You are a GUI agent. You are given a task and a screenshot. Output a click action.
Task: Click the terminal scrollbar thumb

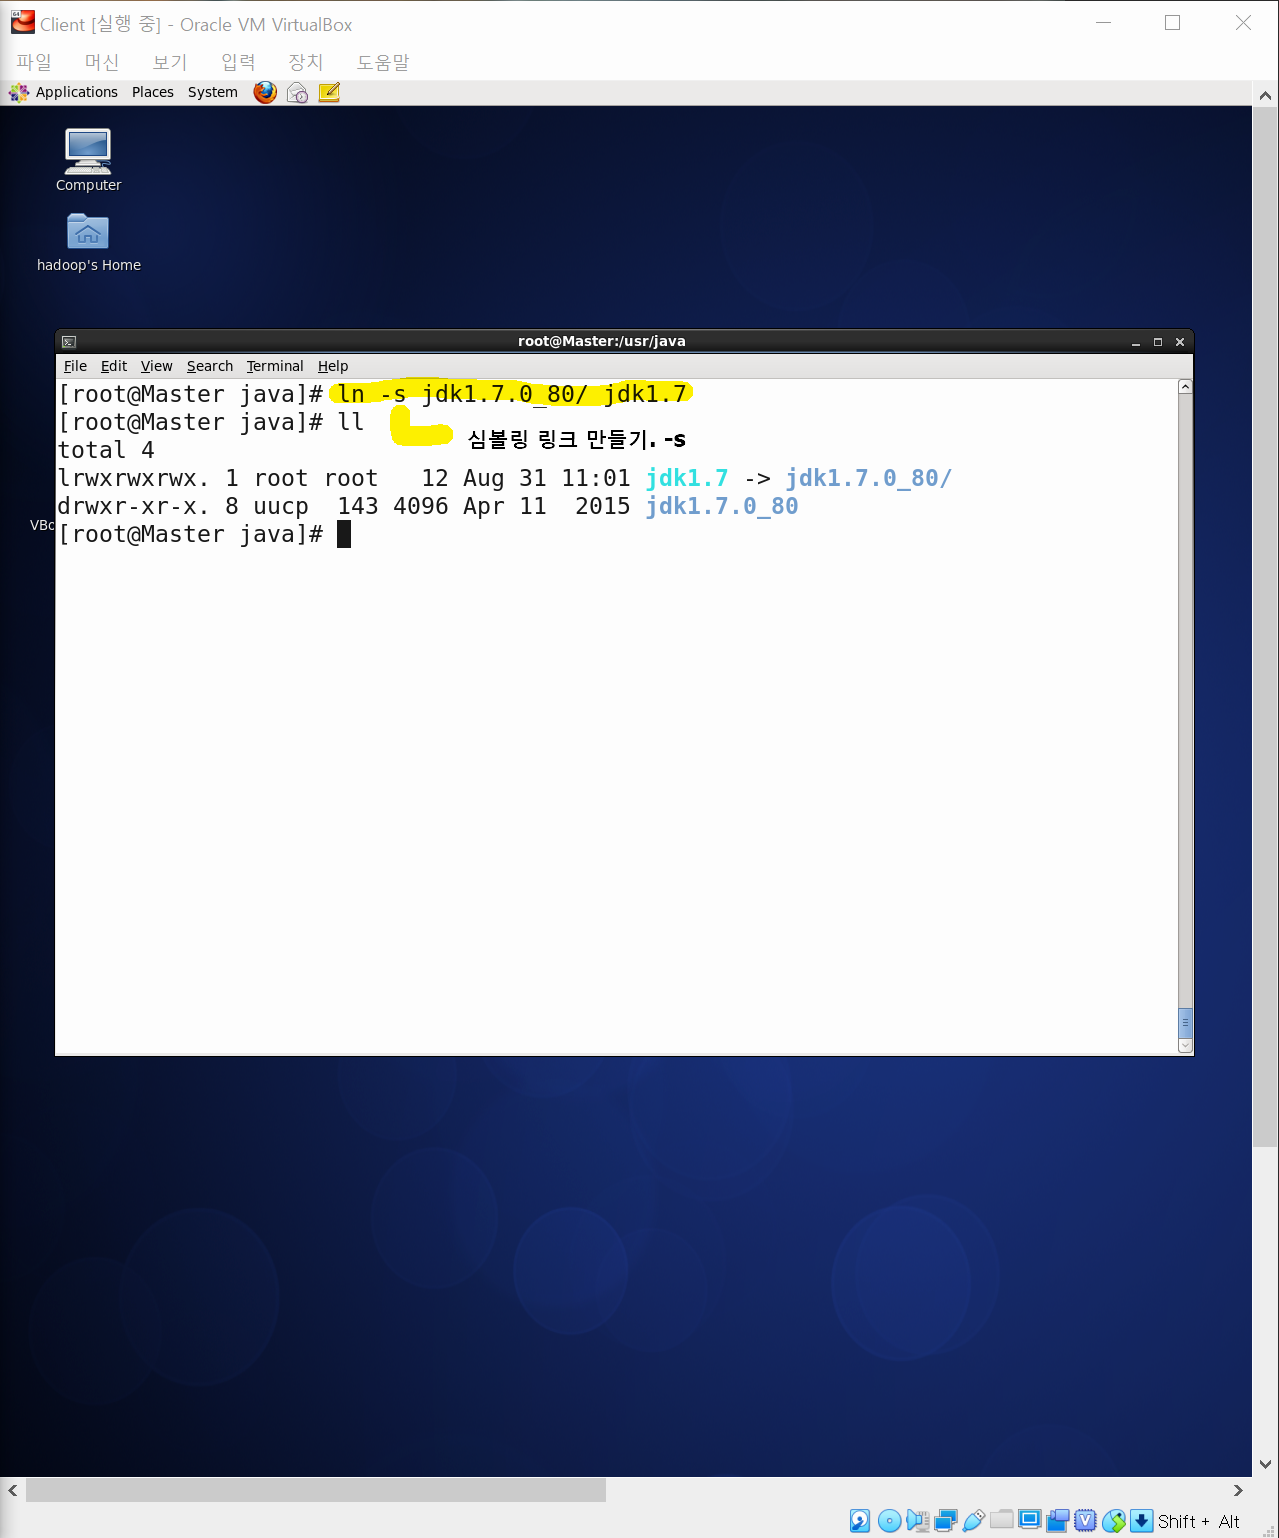tap(1185, 1022)
